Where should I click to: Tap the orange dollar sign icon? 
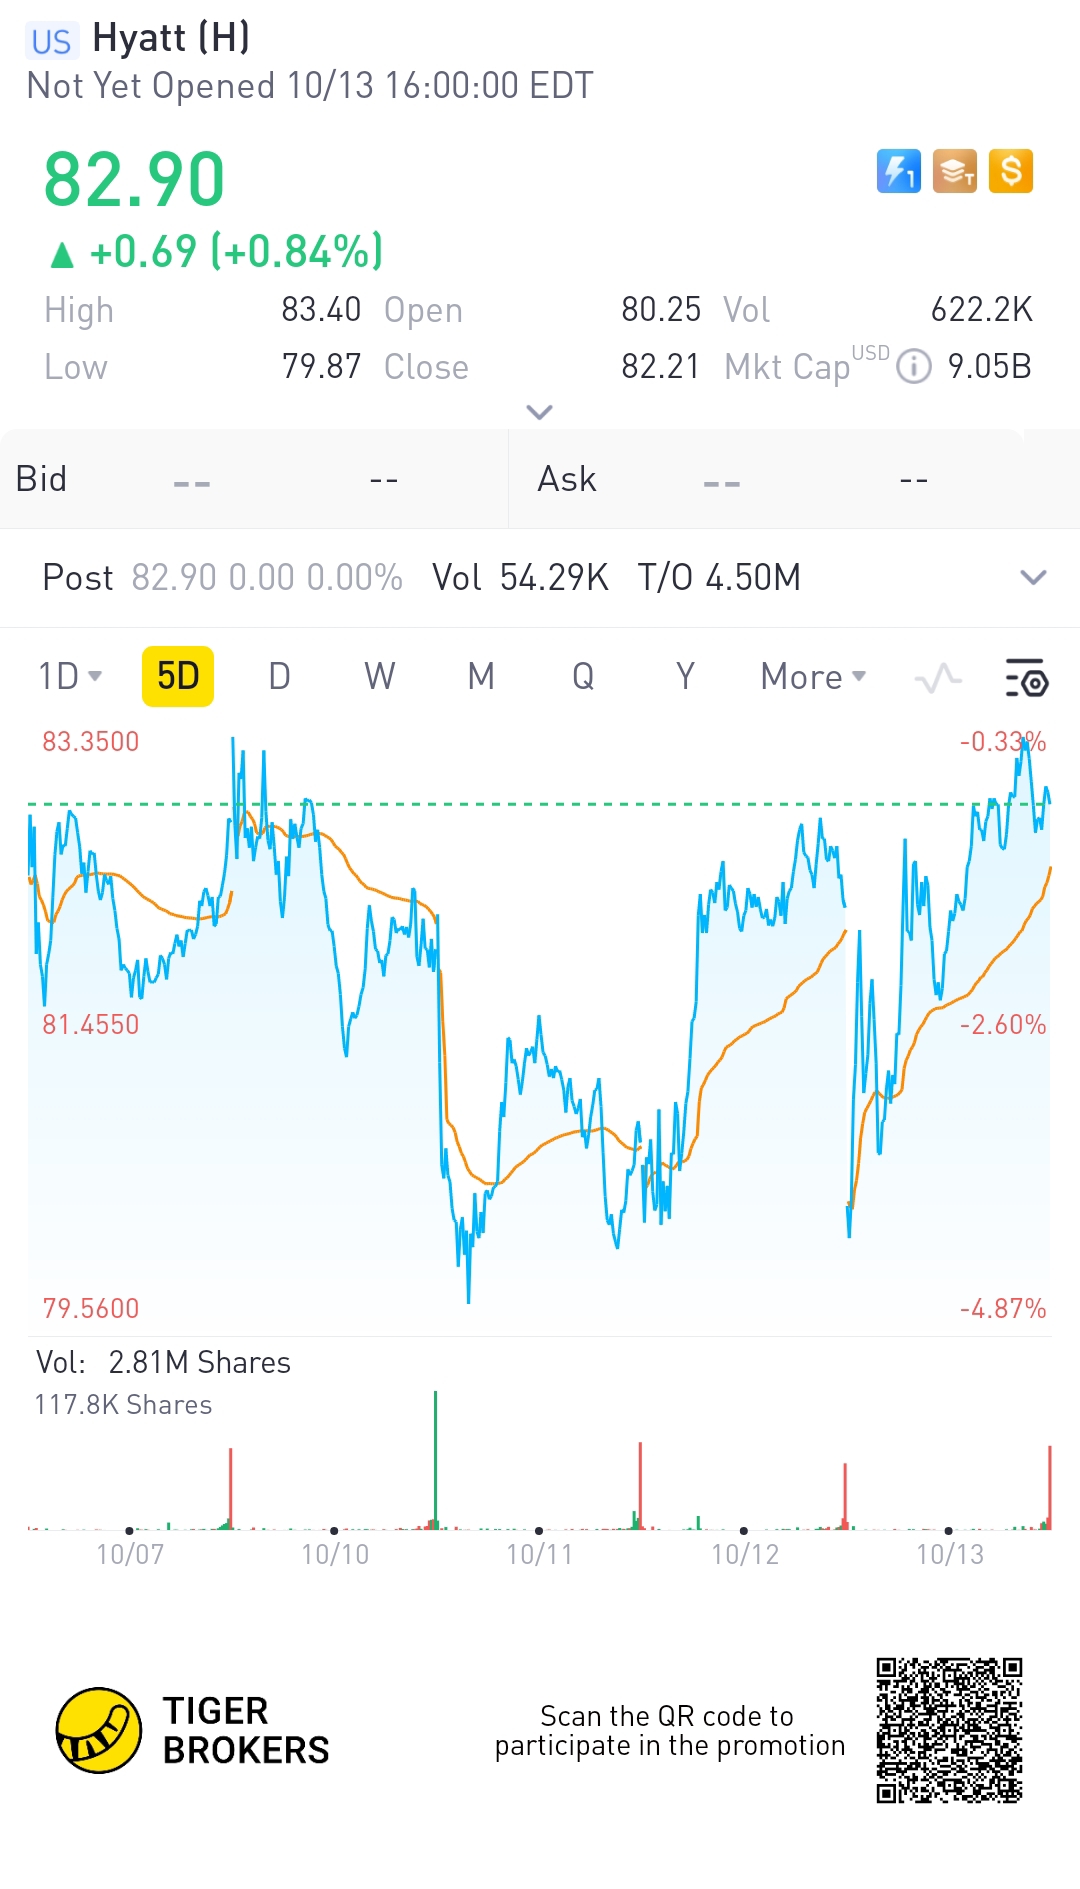[x=1010, y=171]
